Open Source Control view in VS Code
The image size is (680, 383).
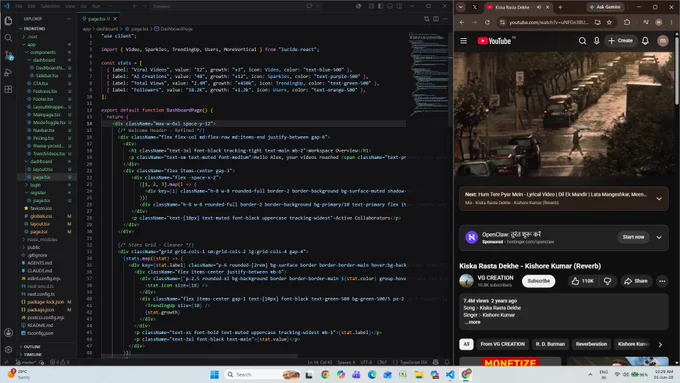coord(8,56)
